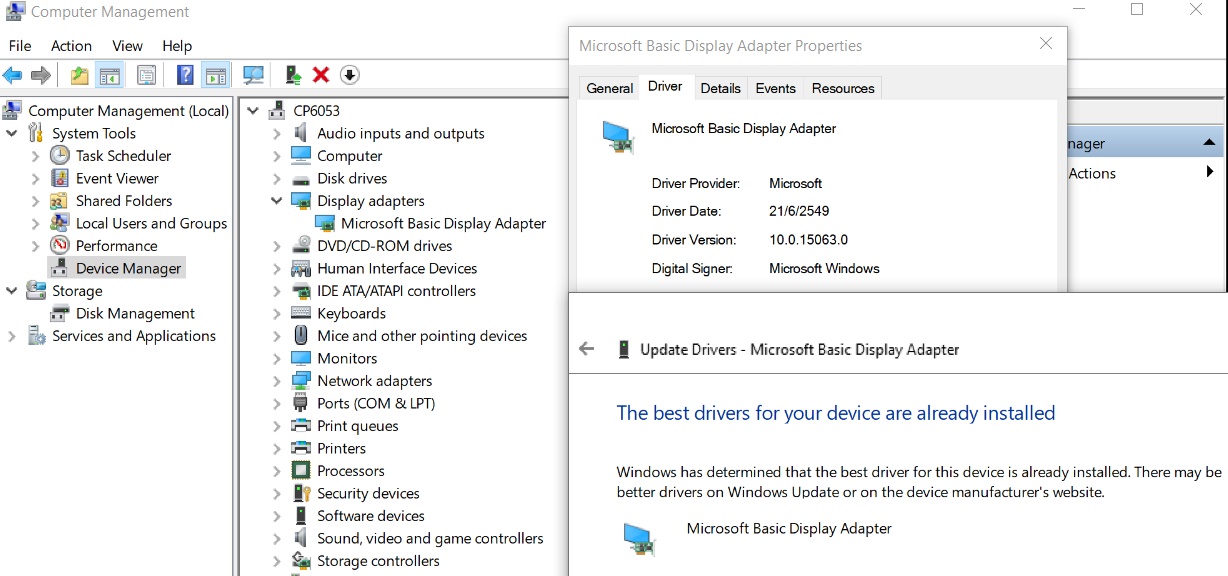Select Device Manager in the console tree
This screenshot has width=1228, height=576.
pos(128,268)
